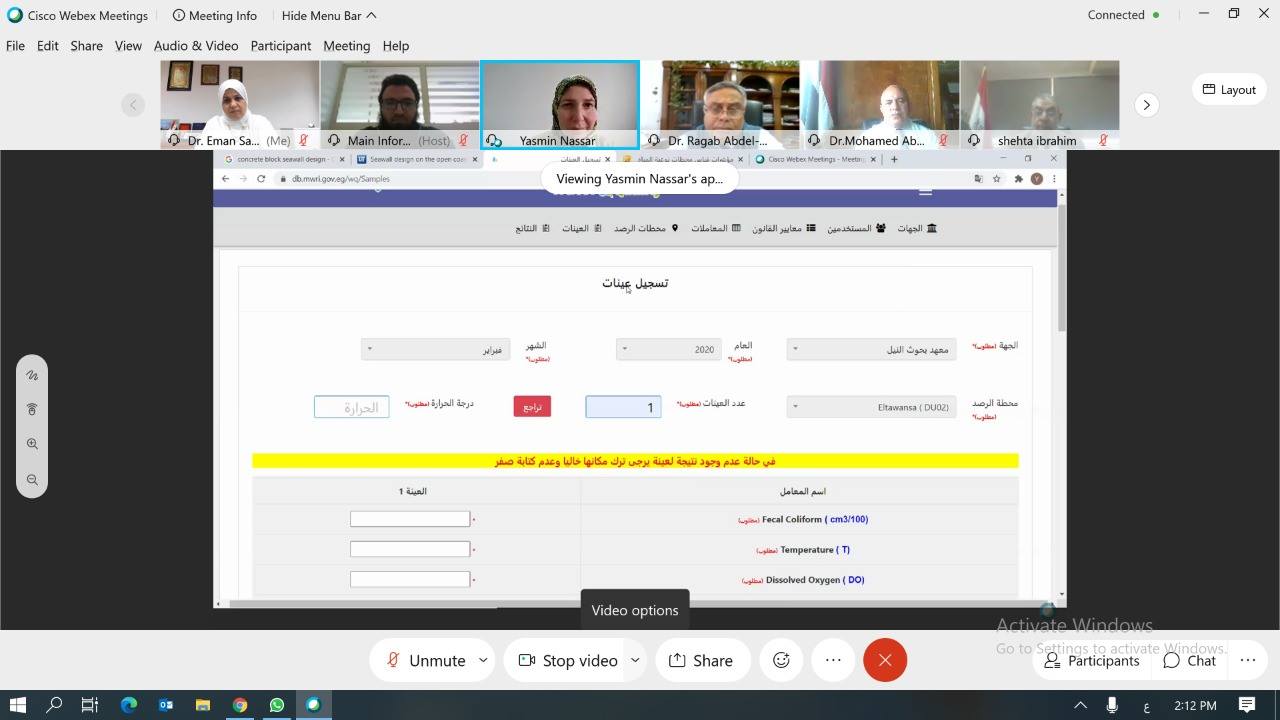The width and height of the screenshot is (1280, 720).
Task: Click the Share button
Action: (x=701, y=660)
